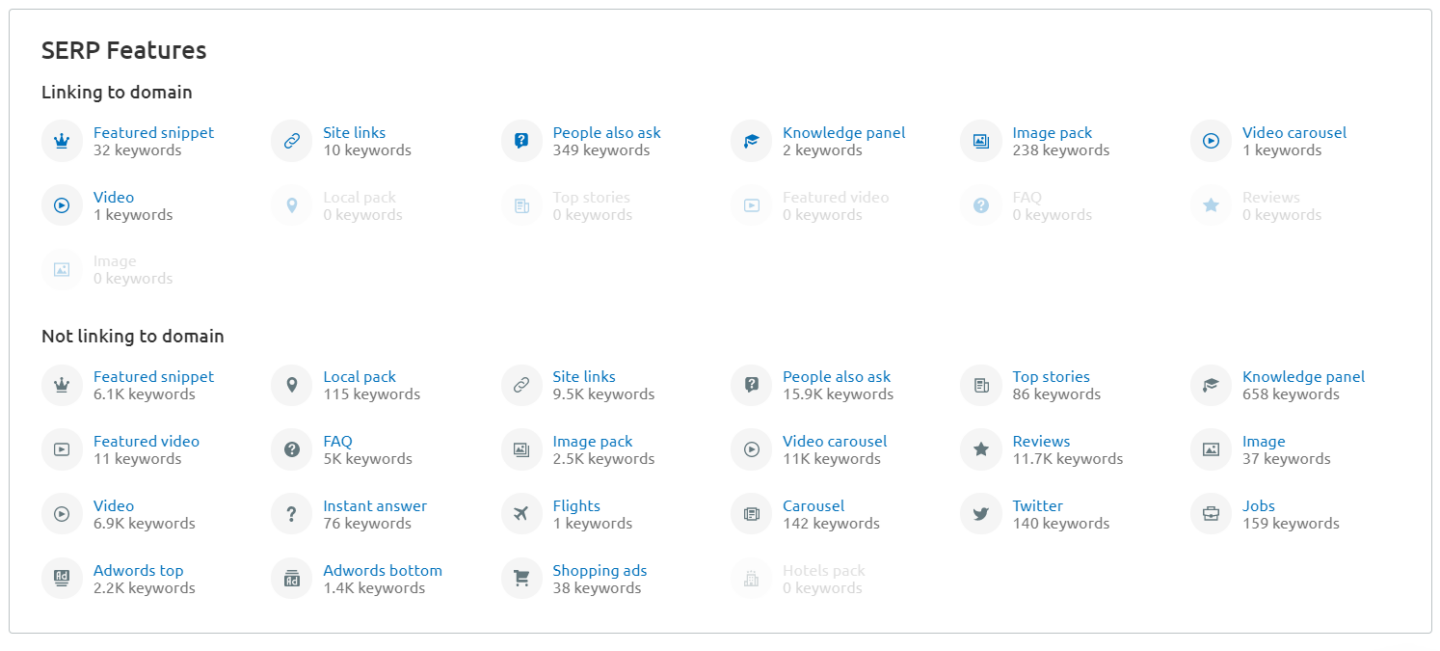Click the chain icon for Site links with 10 keywords
Viewport: 1440px width, 651px height.
[x=291, y=141]
